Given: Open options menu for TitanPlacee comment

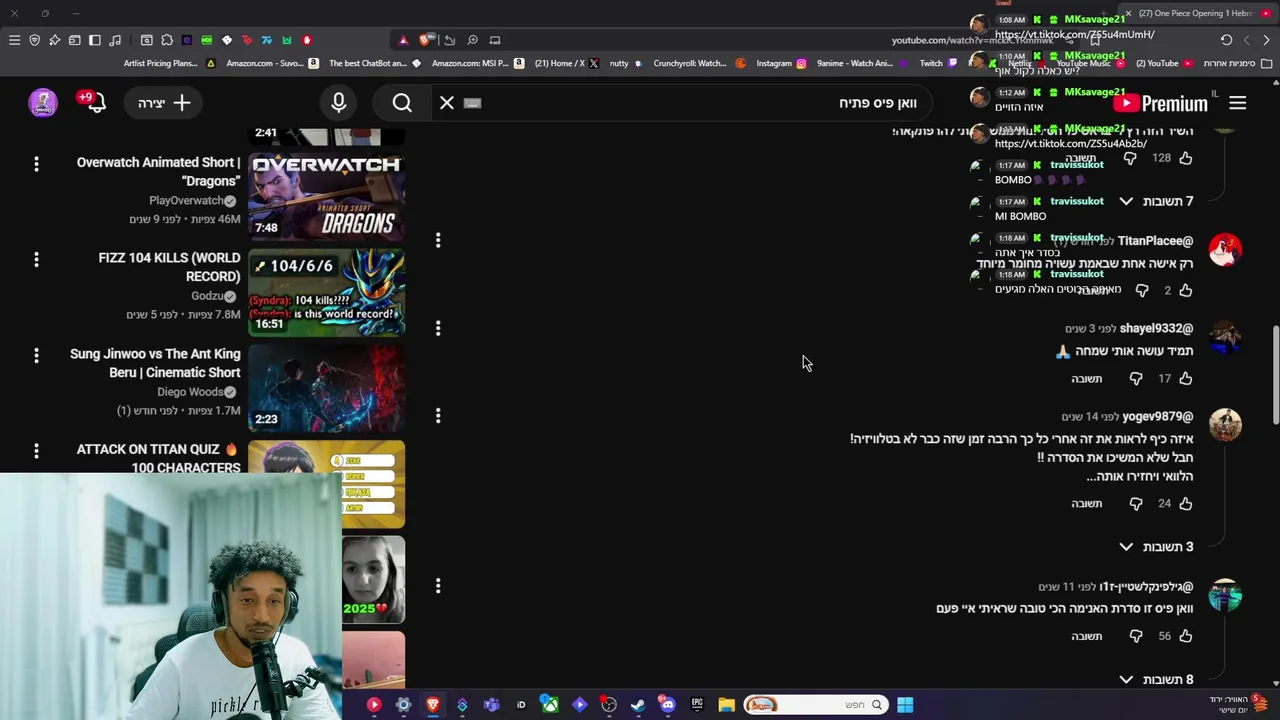Looking at the screenshot, I should 438,240.
